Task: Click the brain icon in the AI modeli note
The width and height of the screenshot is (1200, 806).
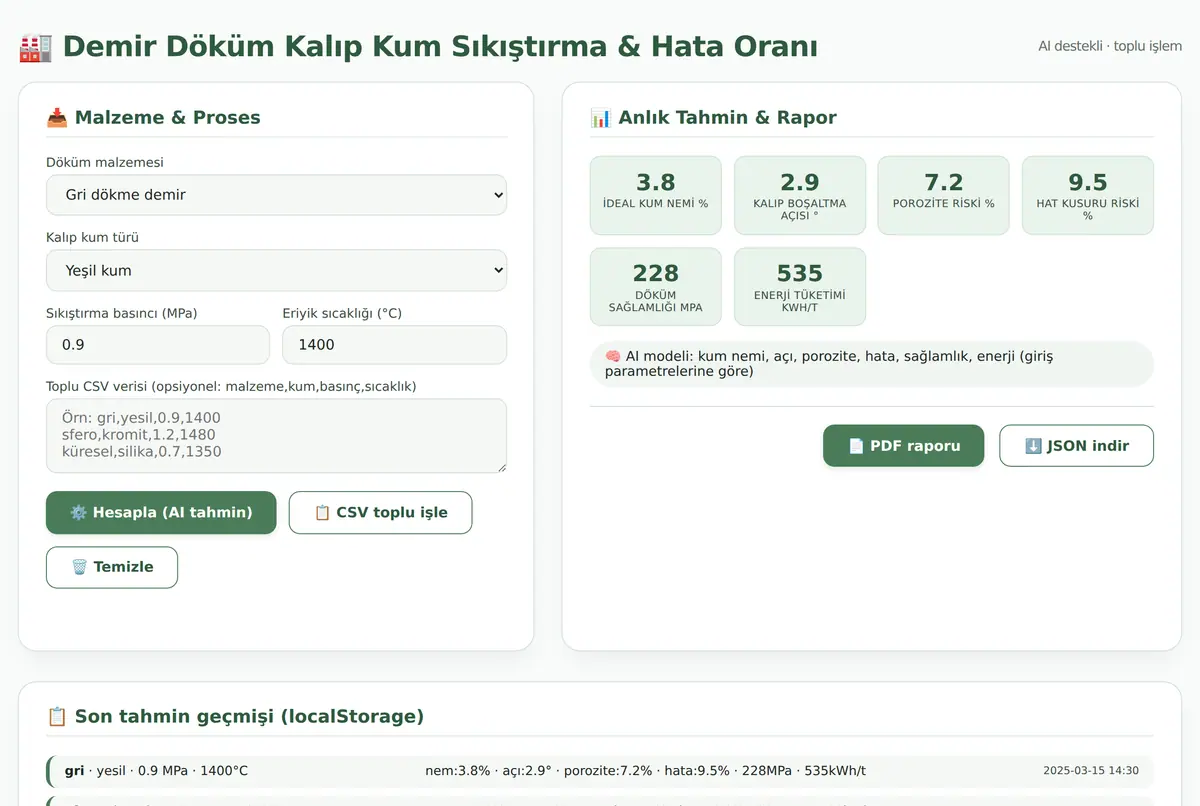Action: (613, 356)
